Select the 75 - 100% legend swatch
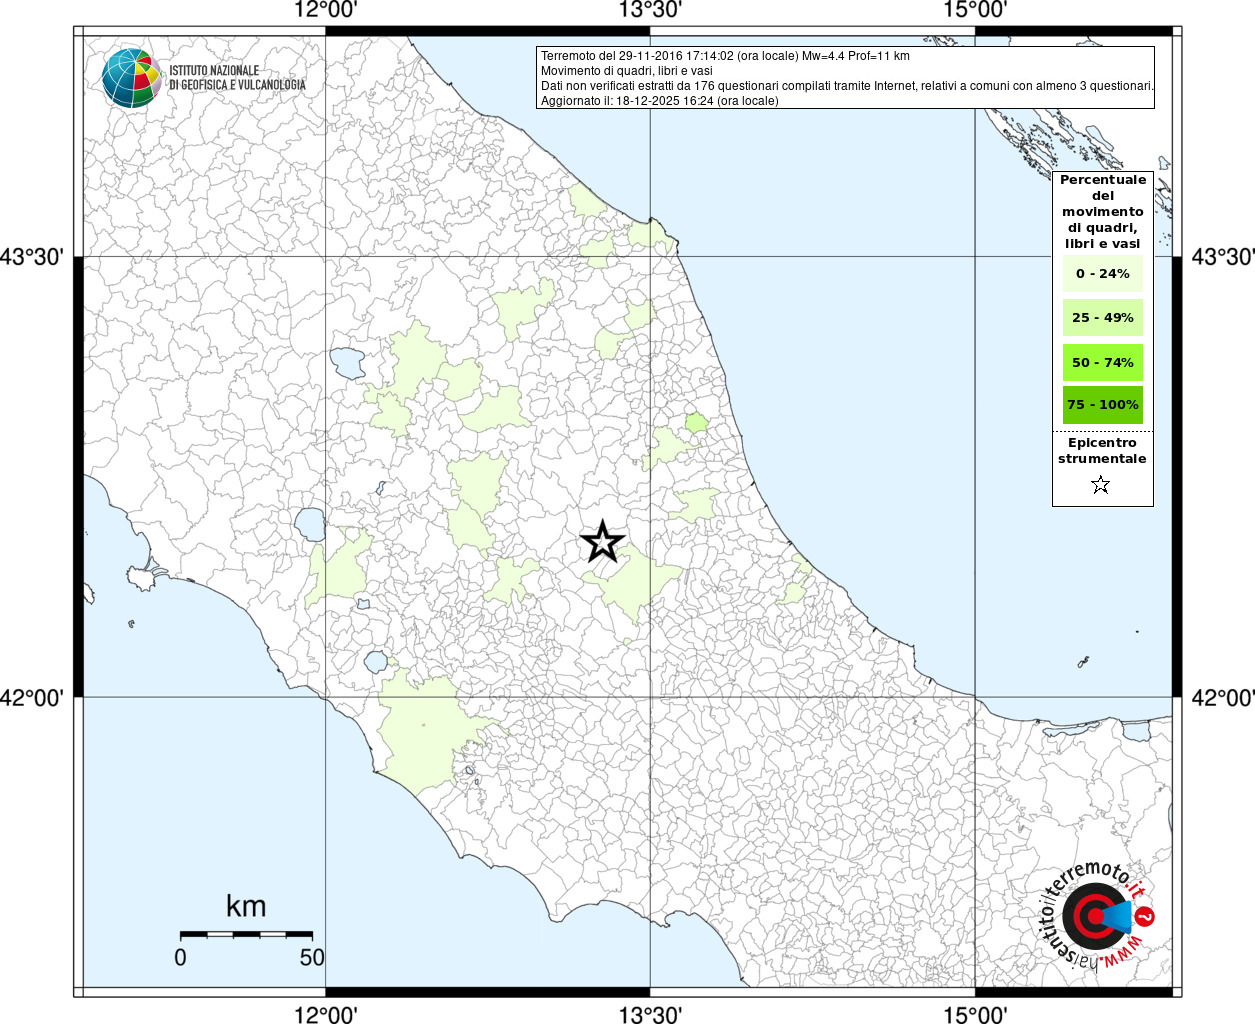 coord(1103,404)
